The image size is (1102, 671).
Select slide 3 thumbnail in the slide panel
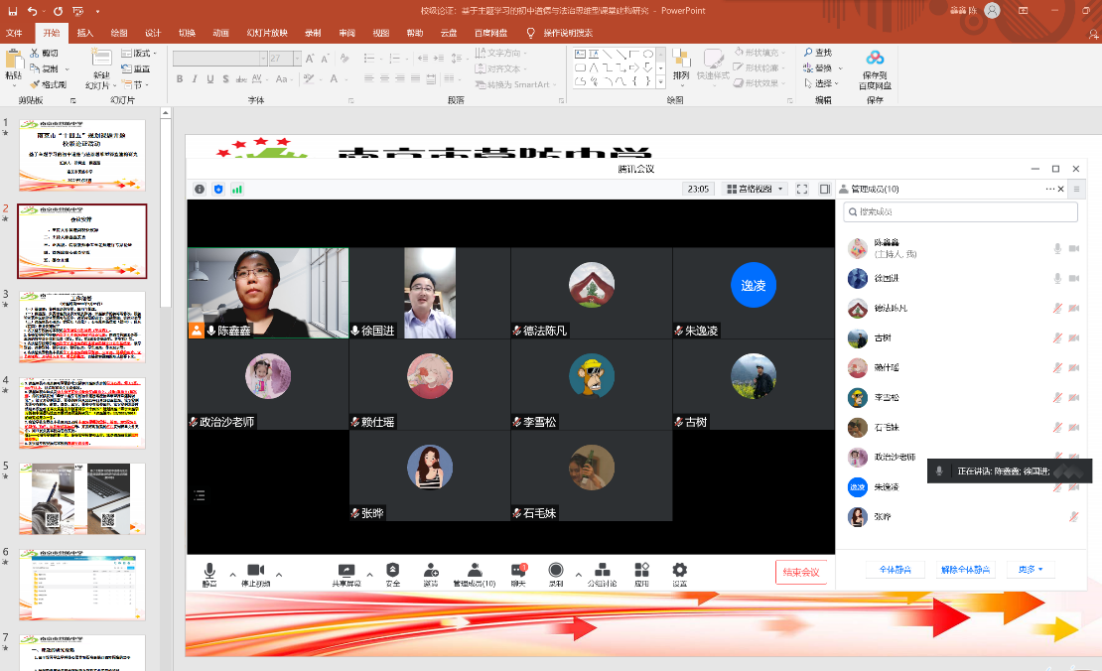pos(82,327)
